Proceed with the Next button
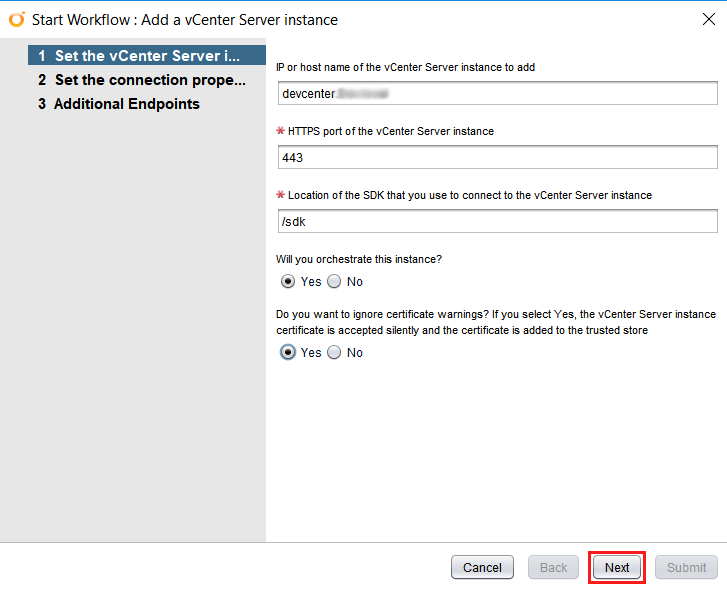Image resolution: width=727 pixels, height=589 pixels. pyautogui.click(x=617, y=567)
